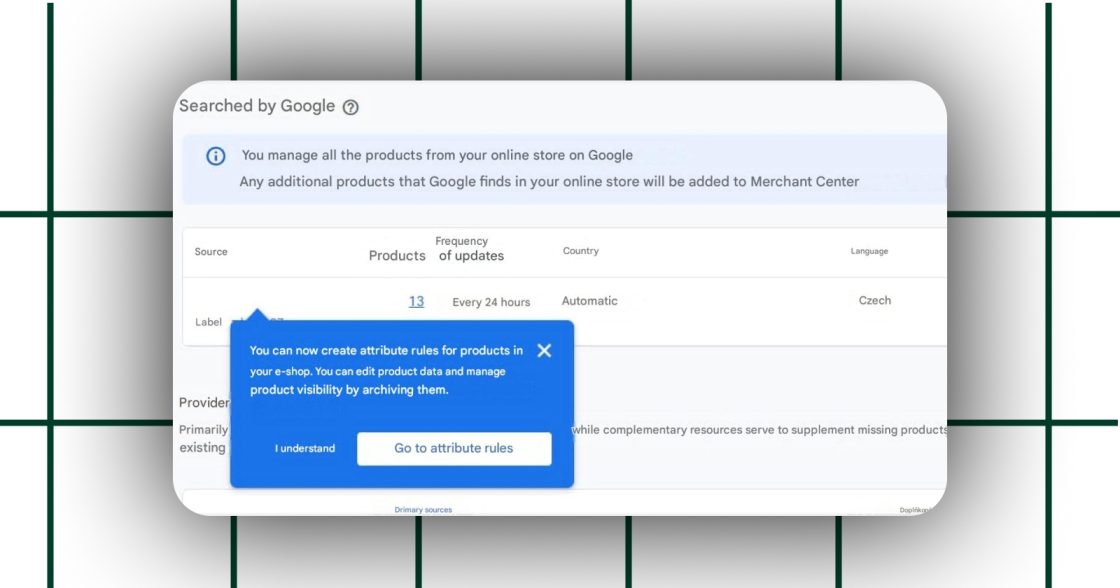Click the help icon beside Searched by Google

350,107
